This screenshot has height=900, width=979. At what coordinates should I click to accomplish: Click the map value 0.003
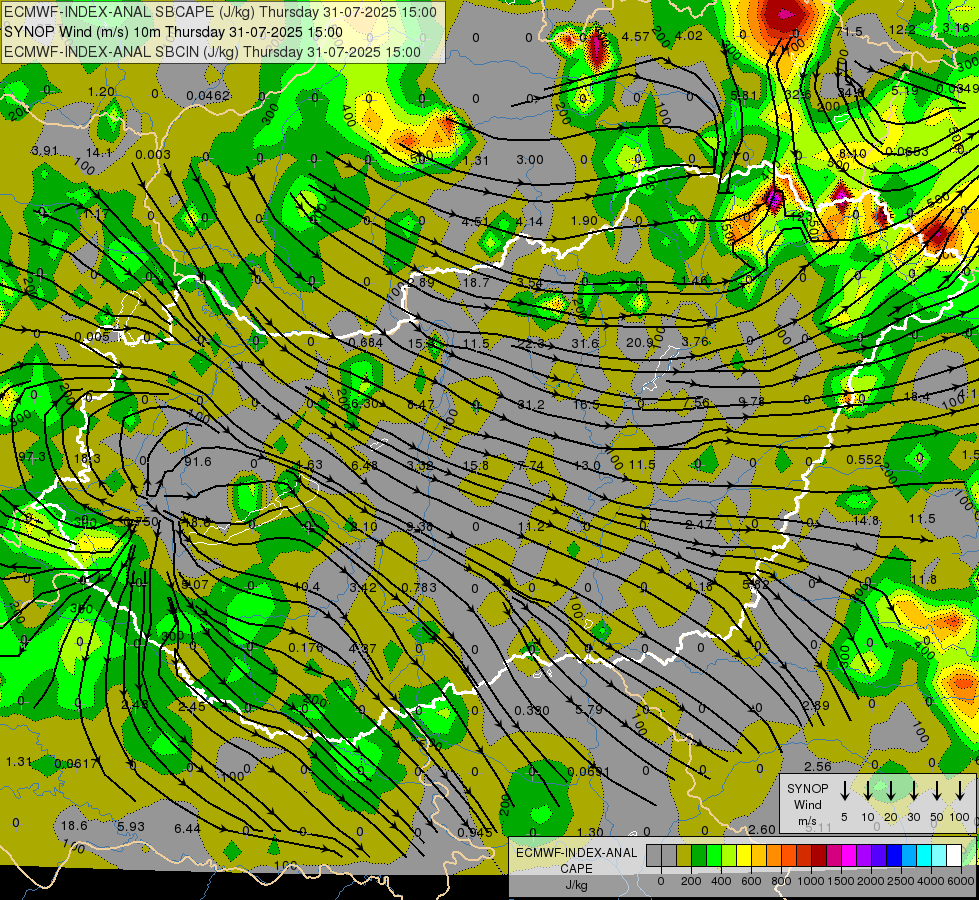[x=152, y=155]
